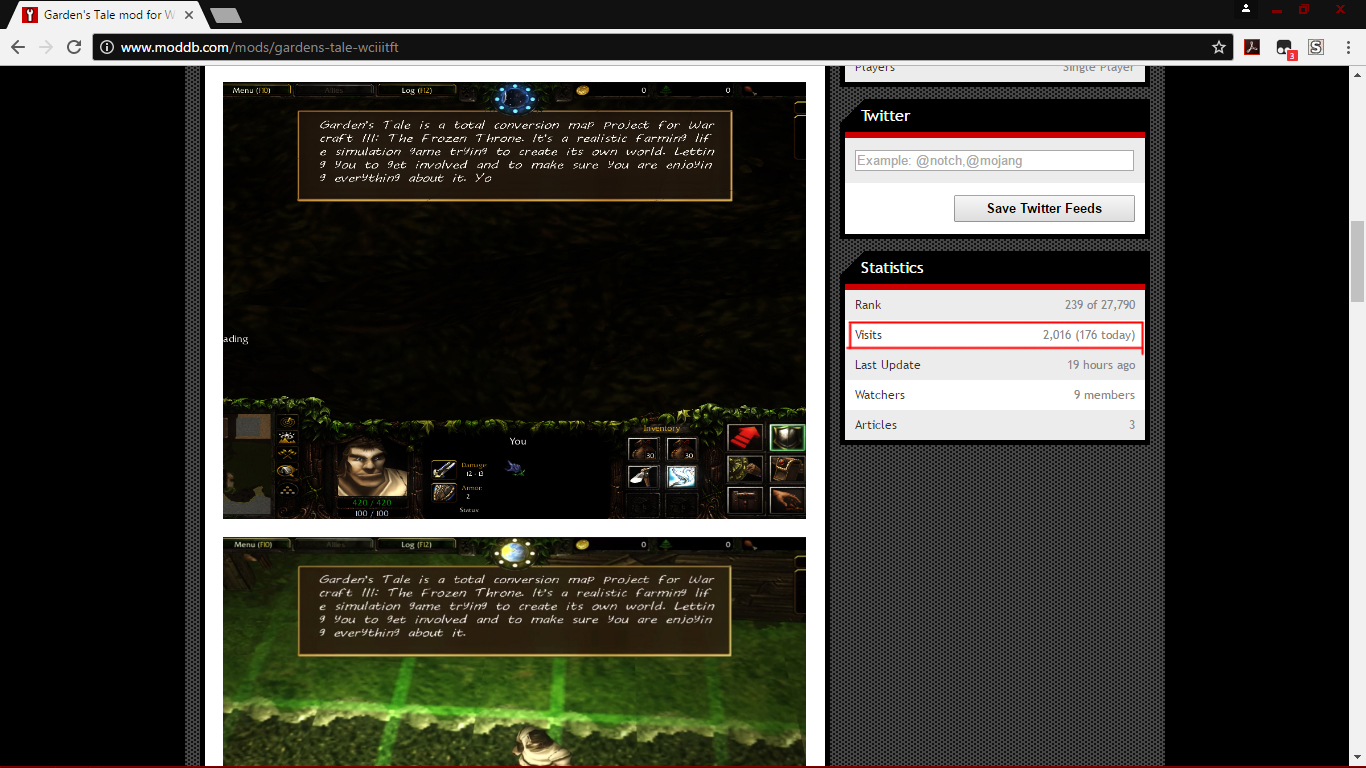Bookmark this page with the star icon

(1219, 47)
